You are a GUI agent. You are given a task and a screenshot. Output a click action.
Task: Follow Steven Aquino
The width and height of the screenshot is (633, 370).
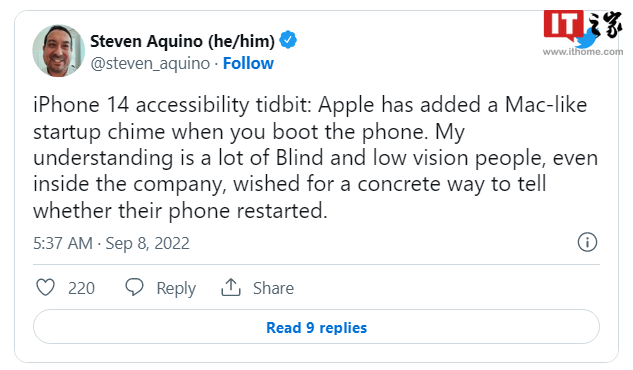248,63
